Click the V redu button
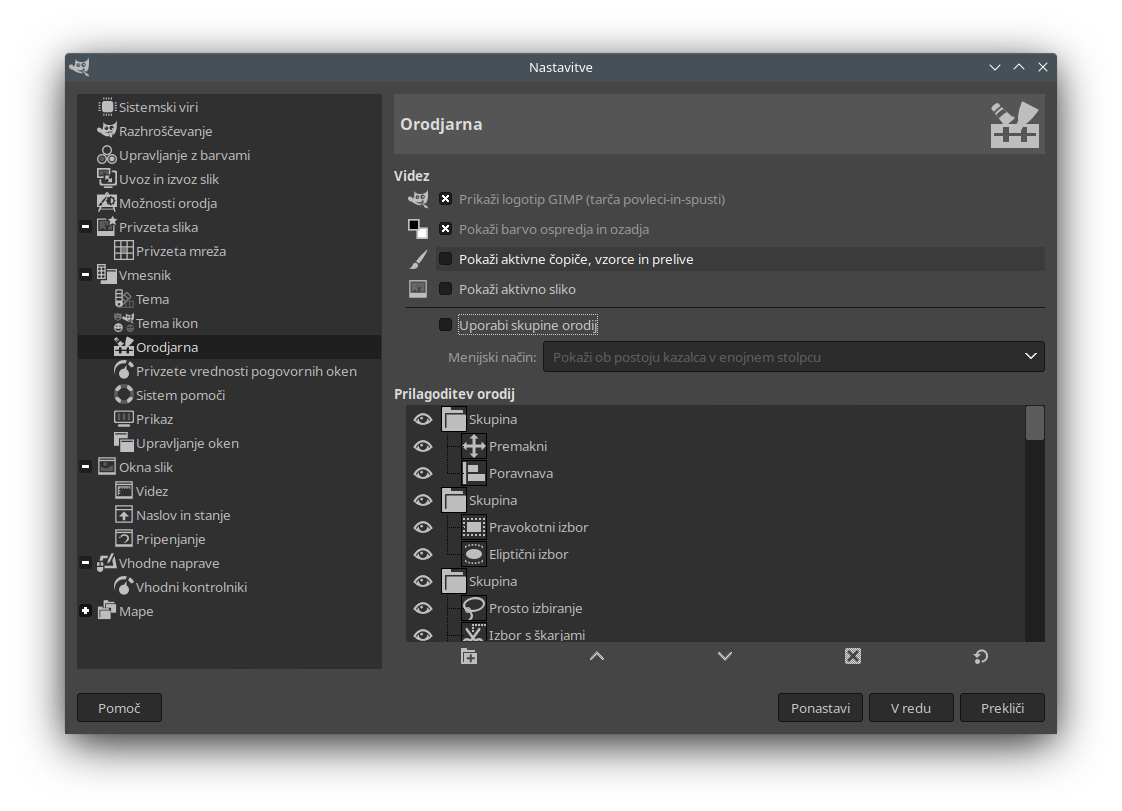The image size is (1122, 811). pyautogui.click(x=911, y=708)
